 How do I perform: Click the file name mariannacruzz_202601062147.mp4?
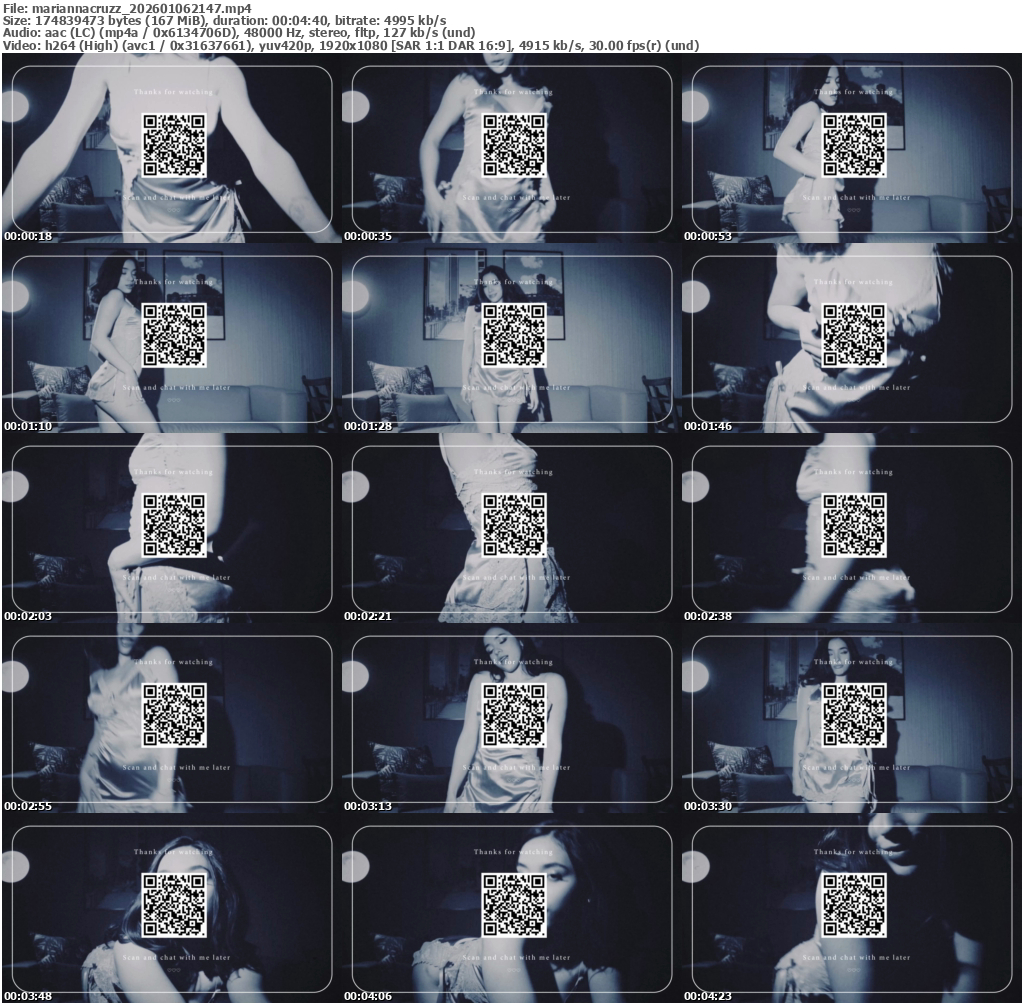(141, 8)
